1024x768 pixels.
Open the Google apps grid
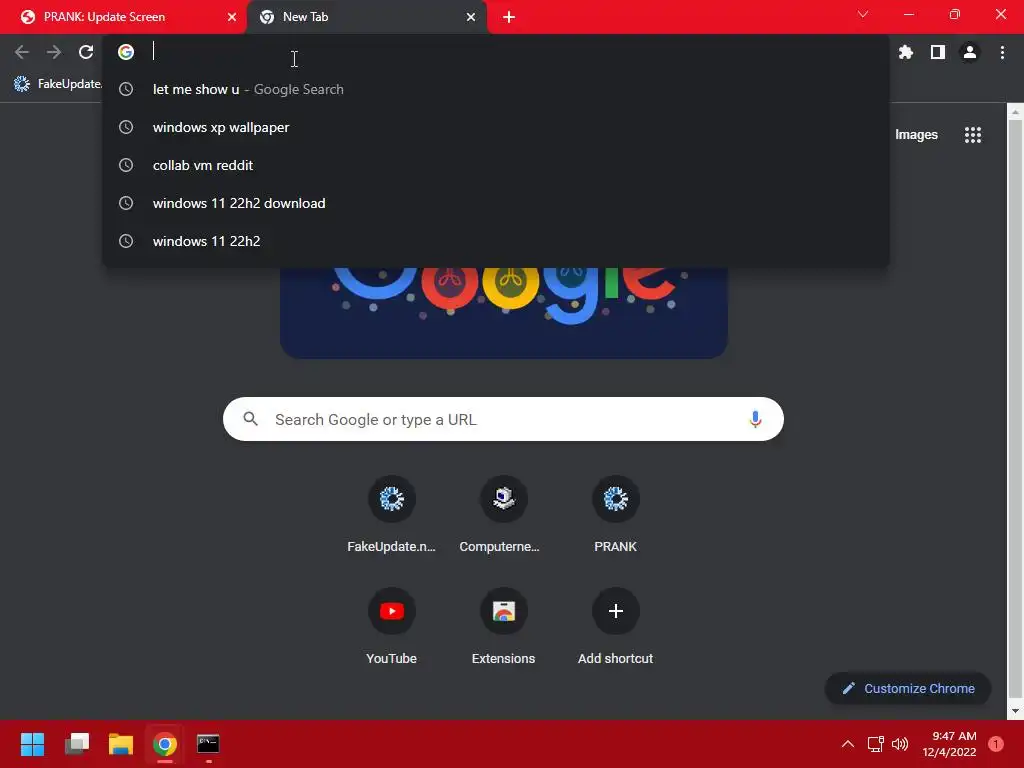[x=972, y=135]
